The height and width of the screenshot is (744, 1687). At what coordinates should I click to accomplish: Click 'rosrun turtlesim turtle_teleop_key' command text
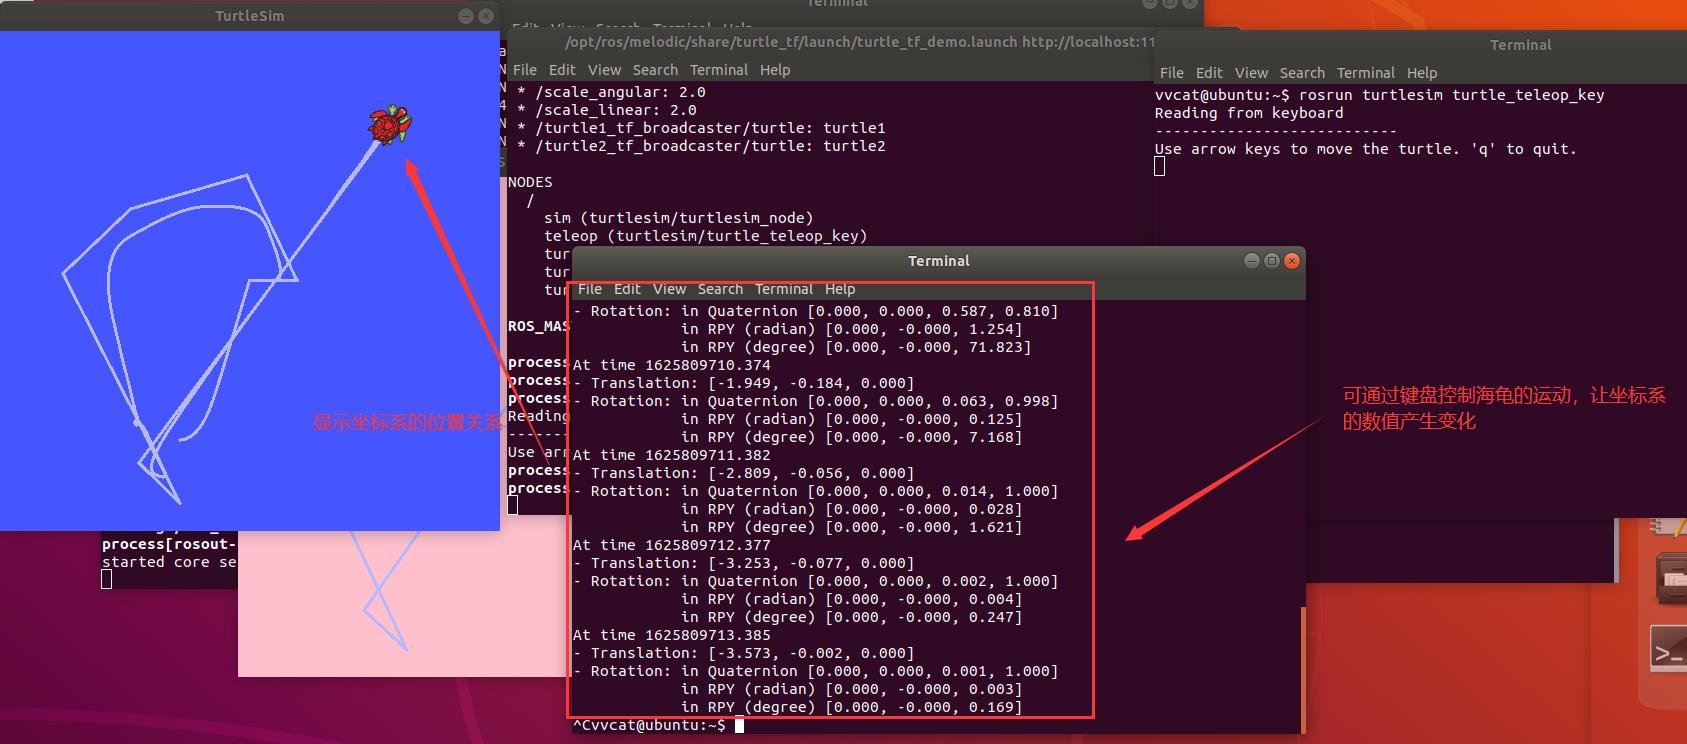[1452, 95]
